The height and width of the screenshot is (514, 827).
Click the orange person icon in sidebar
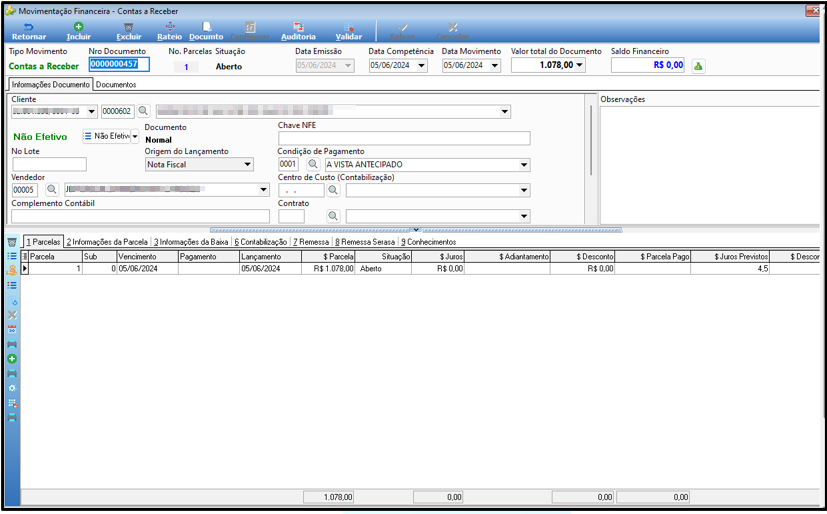[12, 270]
